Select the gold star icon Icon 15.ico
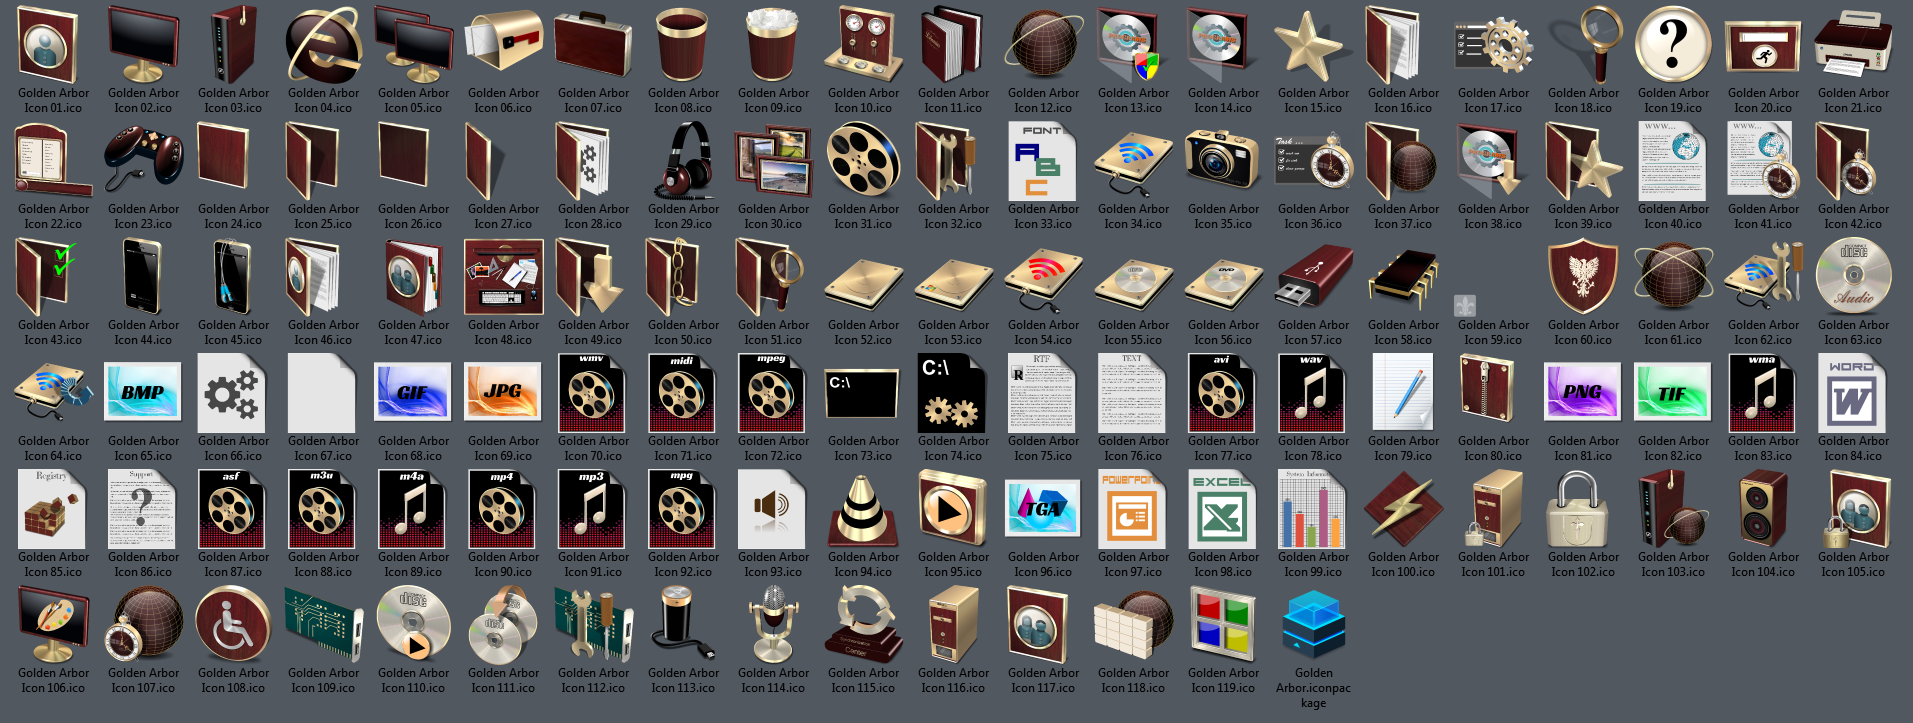The image size is (1913, 723). [1313, 45]
